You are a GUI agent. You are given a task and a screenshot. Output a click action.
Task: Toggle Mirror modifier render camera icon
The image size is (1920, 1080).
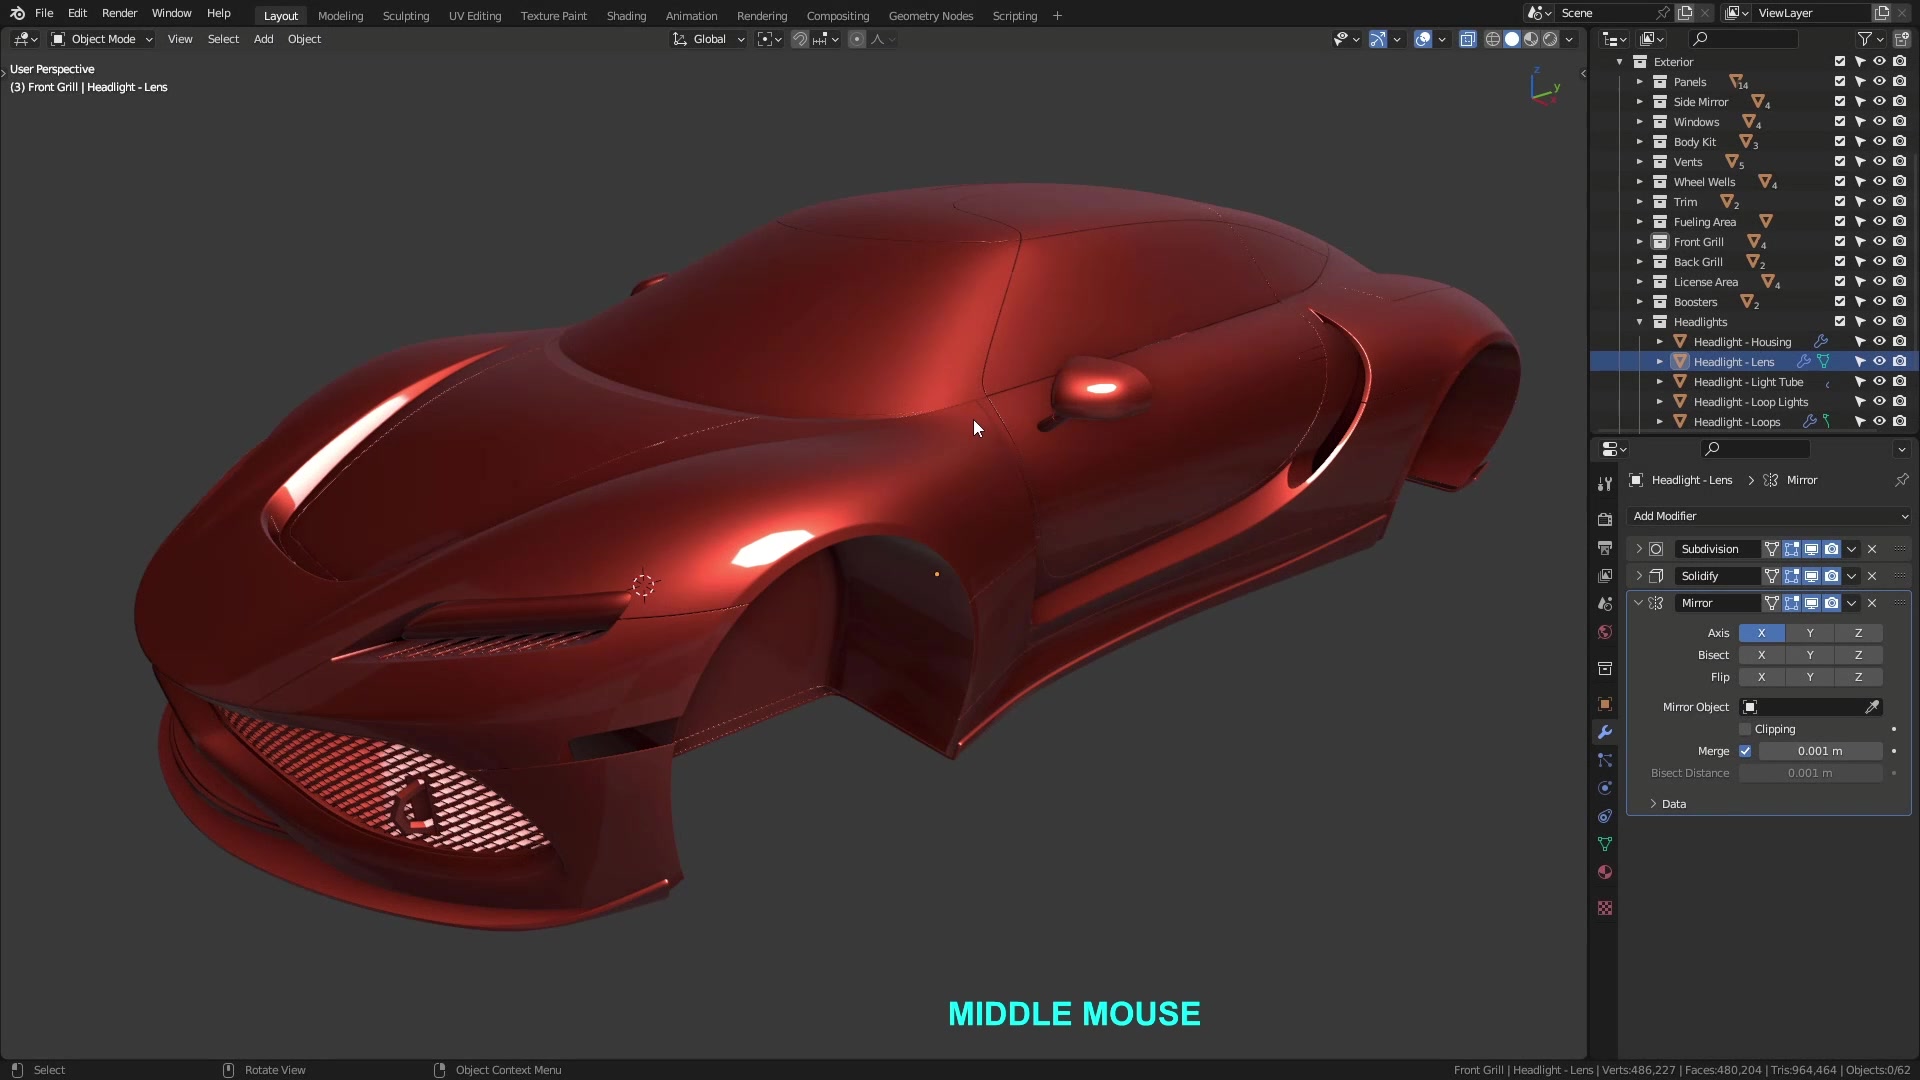(x=1831, y=603)
